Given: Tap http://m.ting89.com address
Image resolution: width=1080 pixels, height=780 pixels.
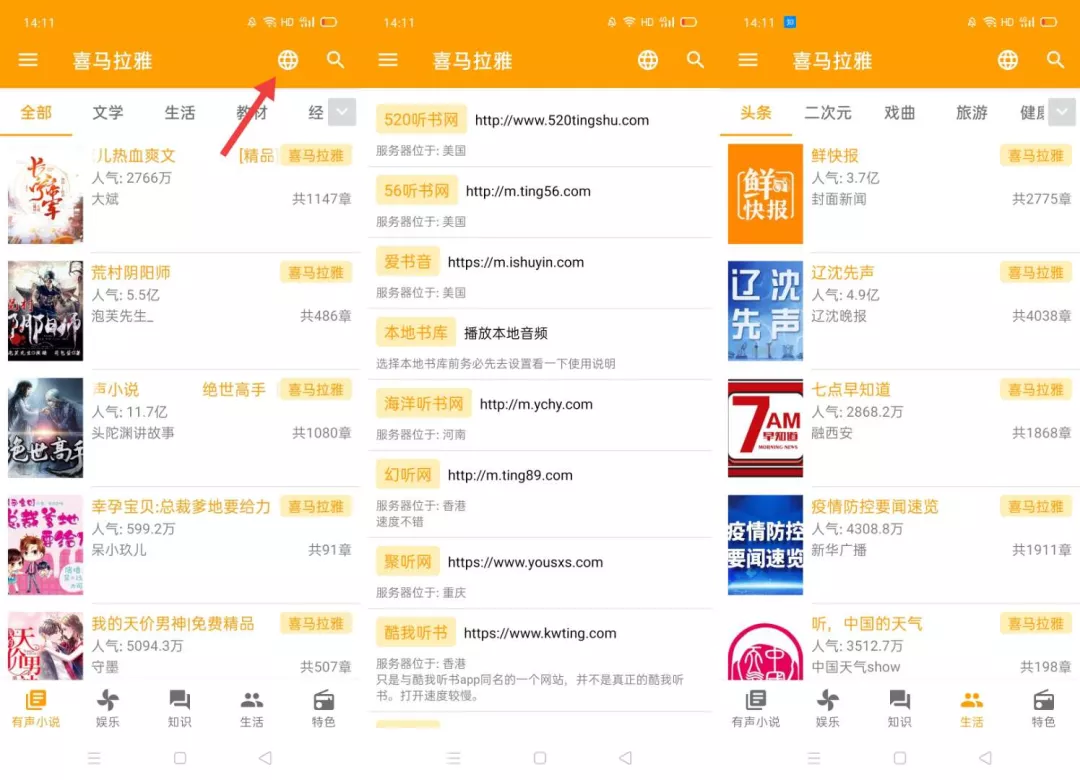Looking at the screenshot, I should [x=510, y=475].
